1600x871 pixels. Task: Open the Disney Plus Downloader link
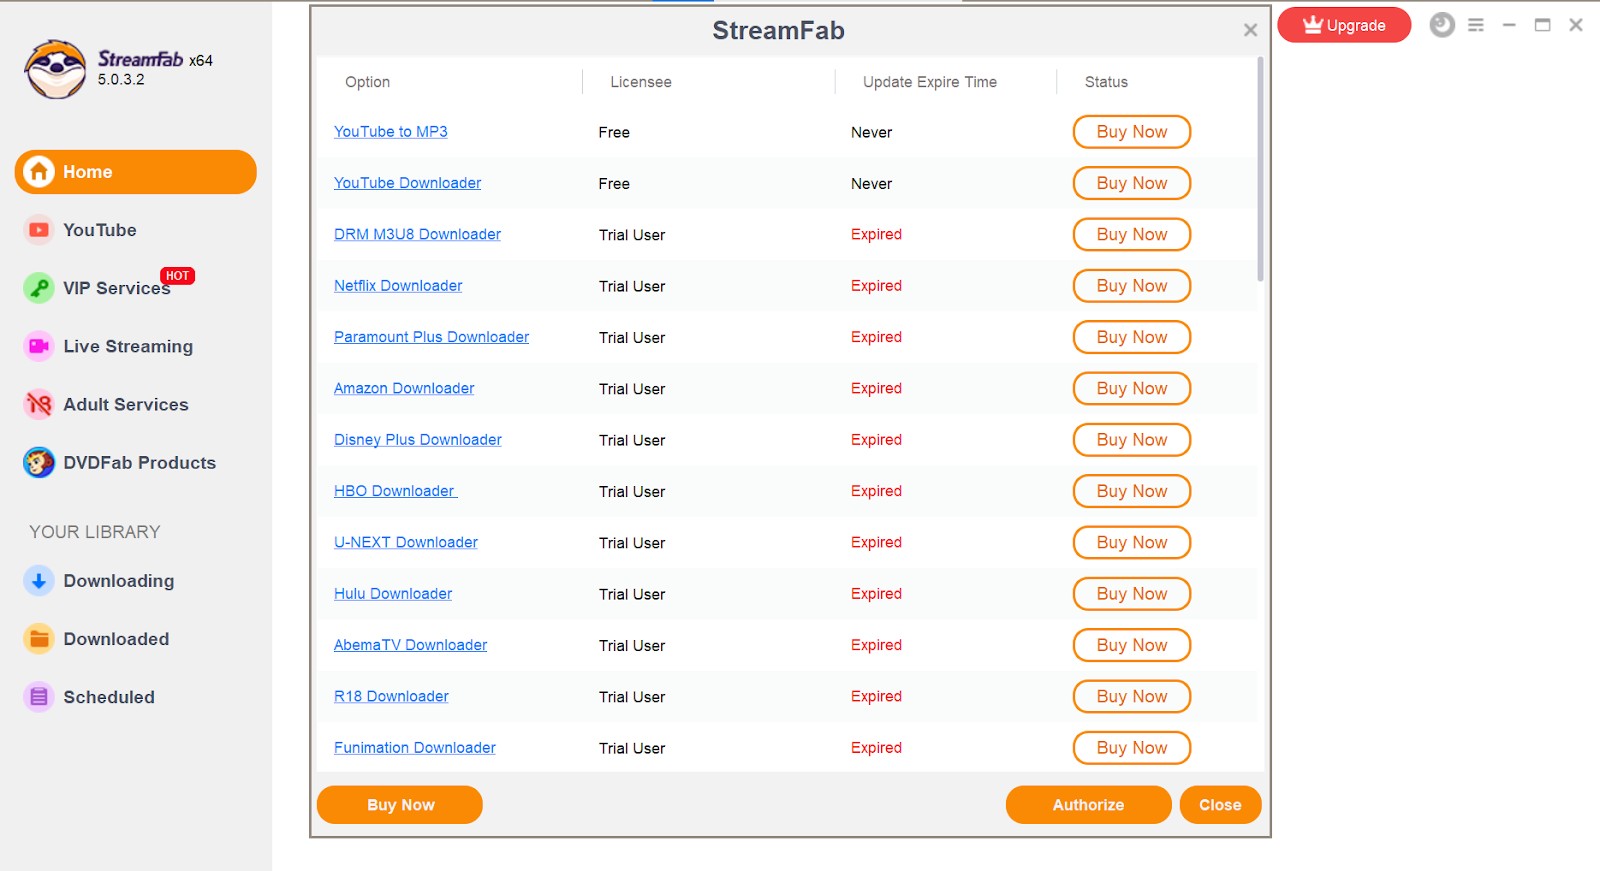click(418, 440)
